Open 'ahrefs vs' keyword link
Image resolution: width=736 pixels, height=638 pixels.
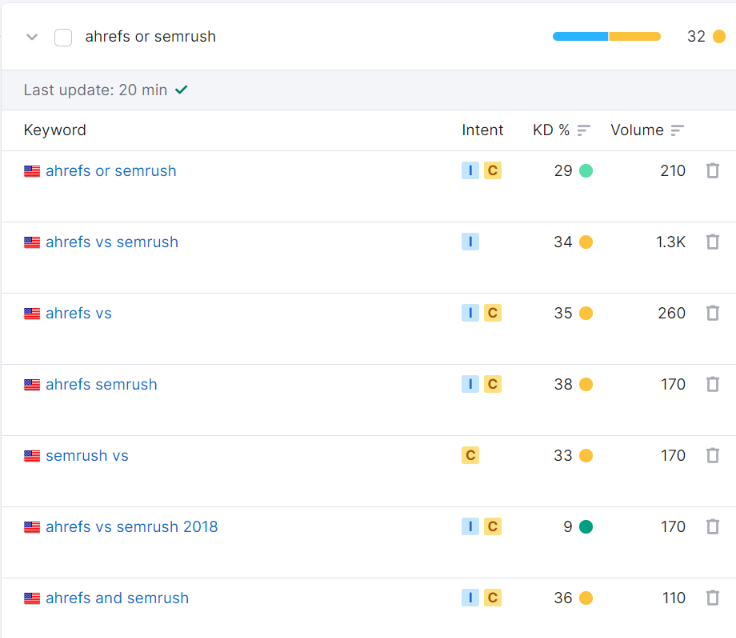(78, 313)
